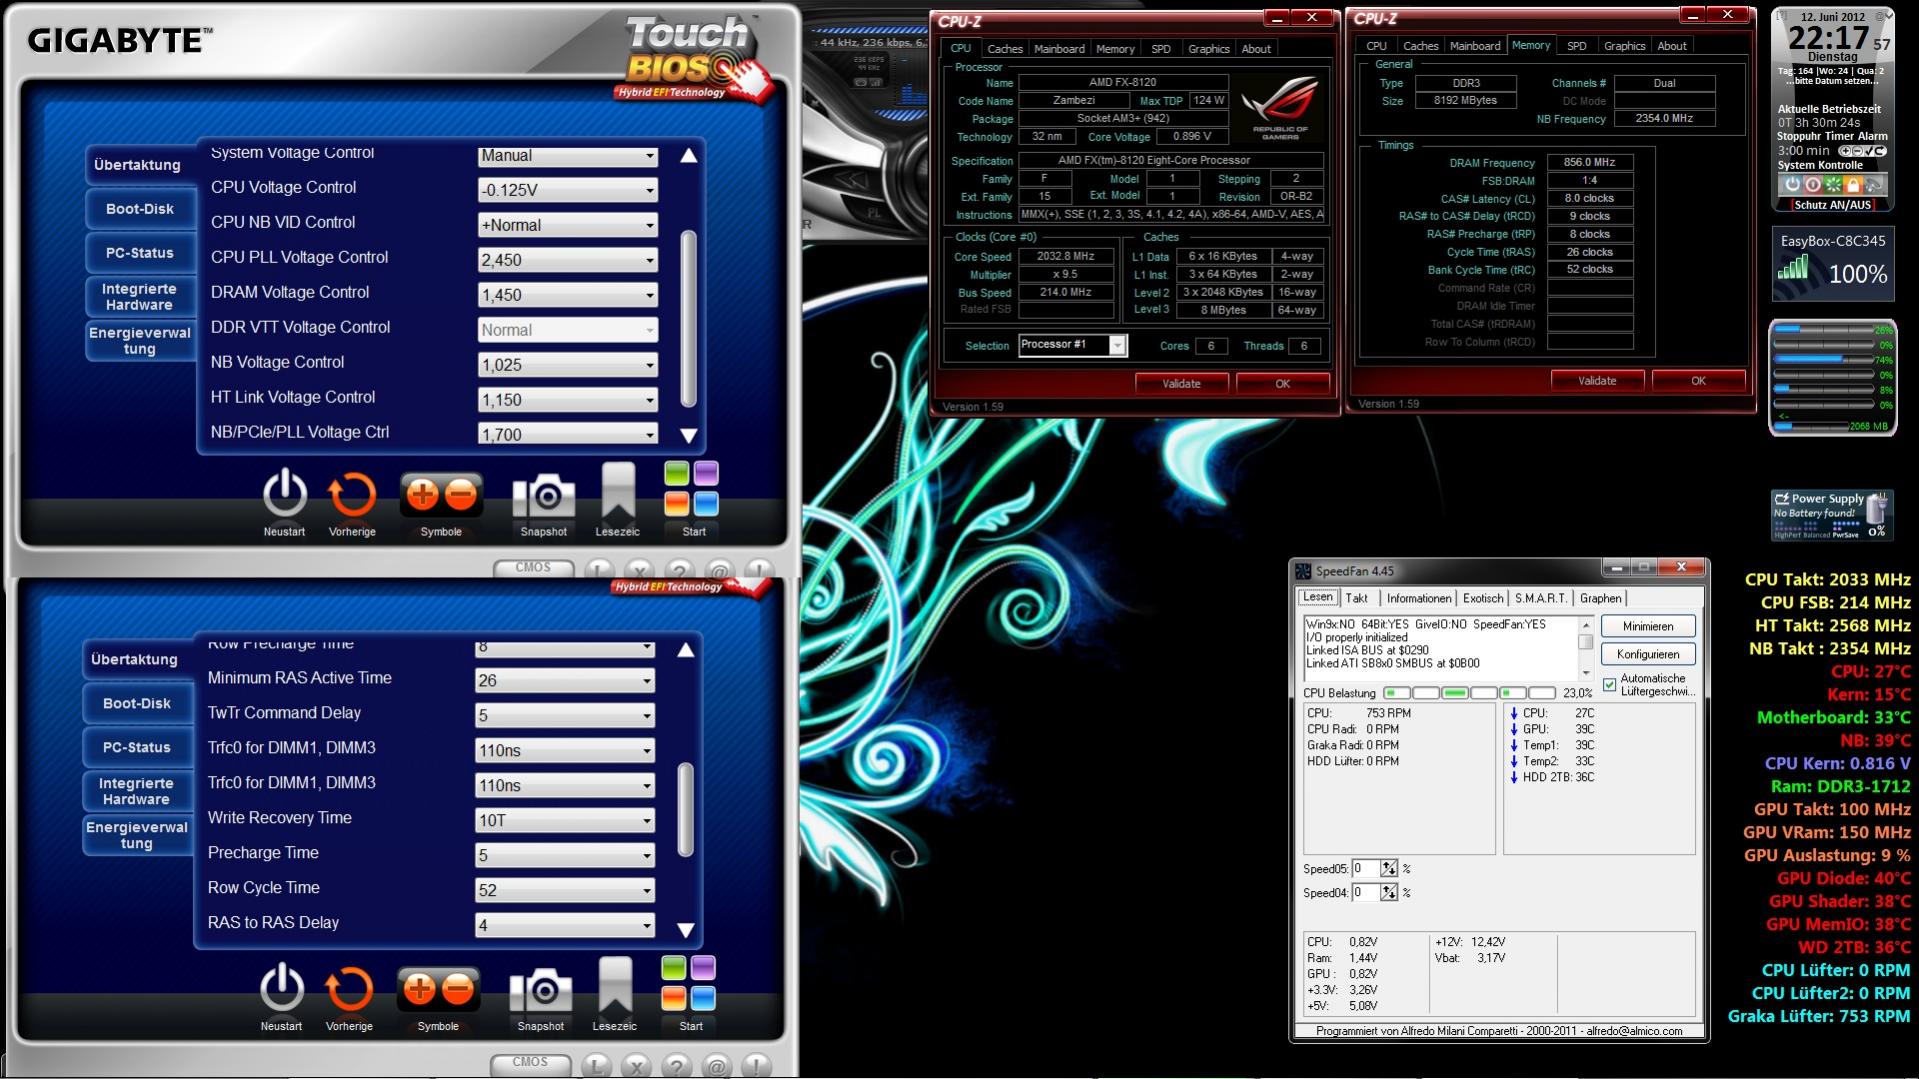This screenshot has width=1919, height=1079.
Task: Click the orange lock icon under System Kontrolle
Action: (1853, 185)
